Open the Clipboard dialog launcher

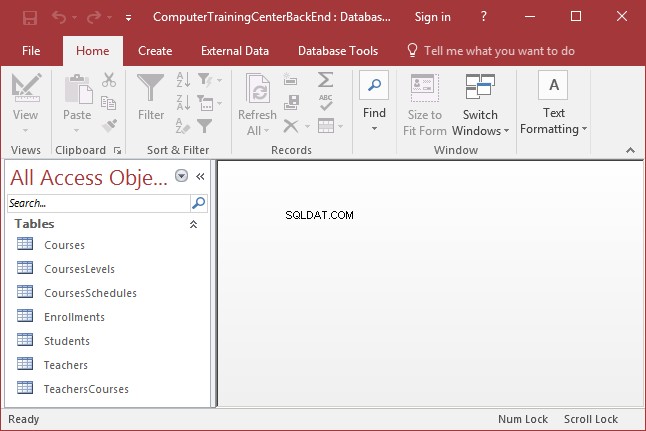117,150
